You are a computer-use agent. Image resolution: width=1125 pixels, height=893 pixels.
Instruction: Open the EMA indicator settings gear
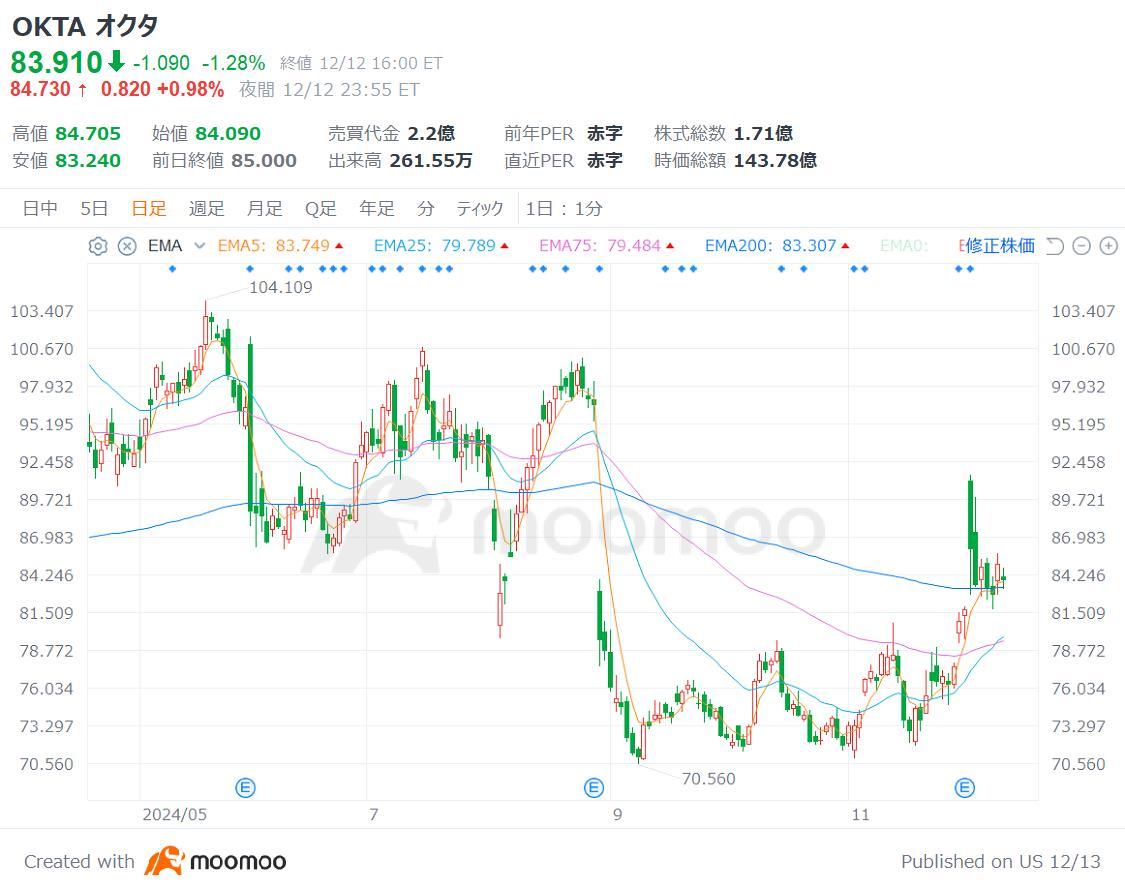tap(98, 246)
